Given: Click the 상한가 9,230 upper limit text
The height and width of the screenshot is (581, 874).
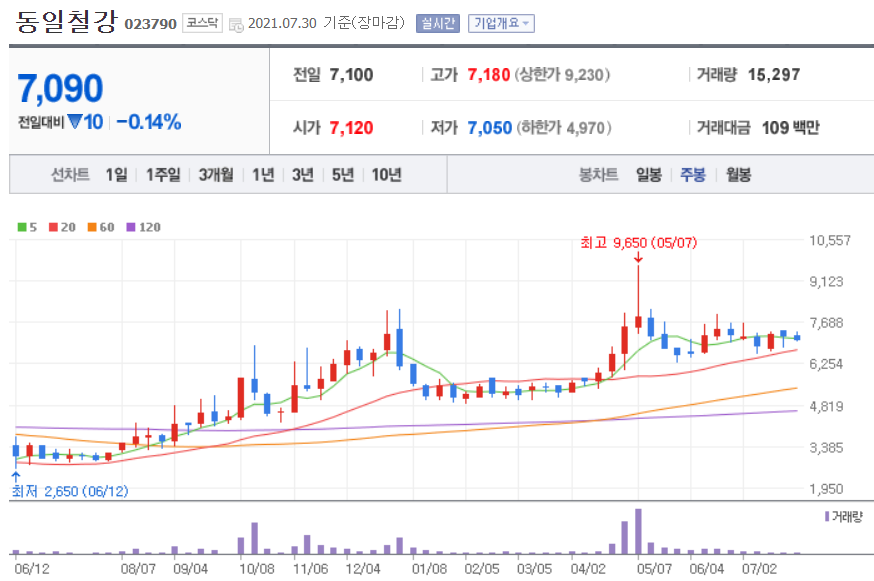Looking at the screenshot, I should pyautogui.click(x=562, y=75).
